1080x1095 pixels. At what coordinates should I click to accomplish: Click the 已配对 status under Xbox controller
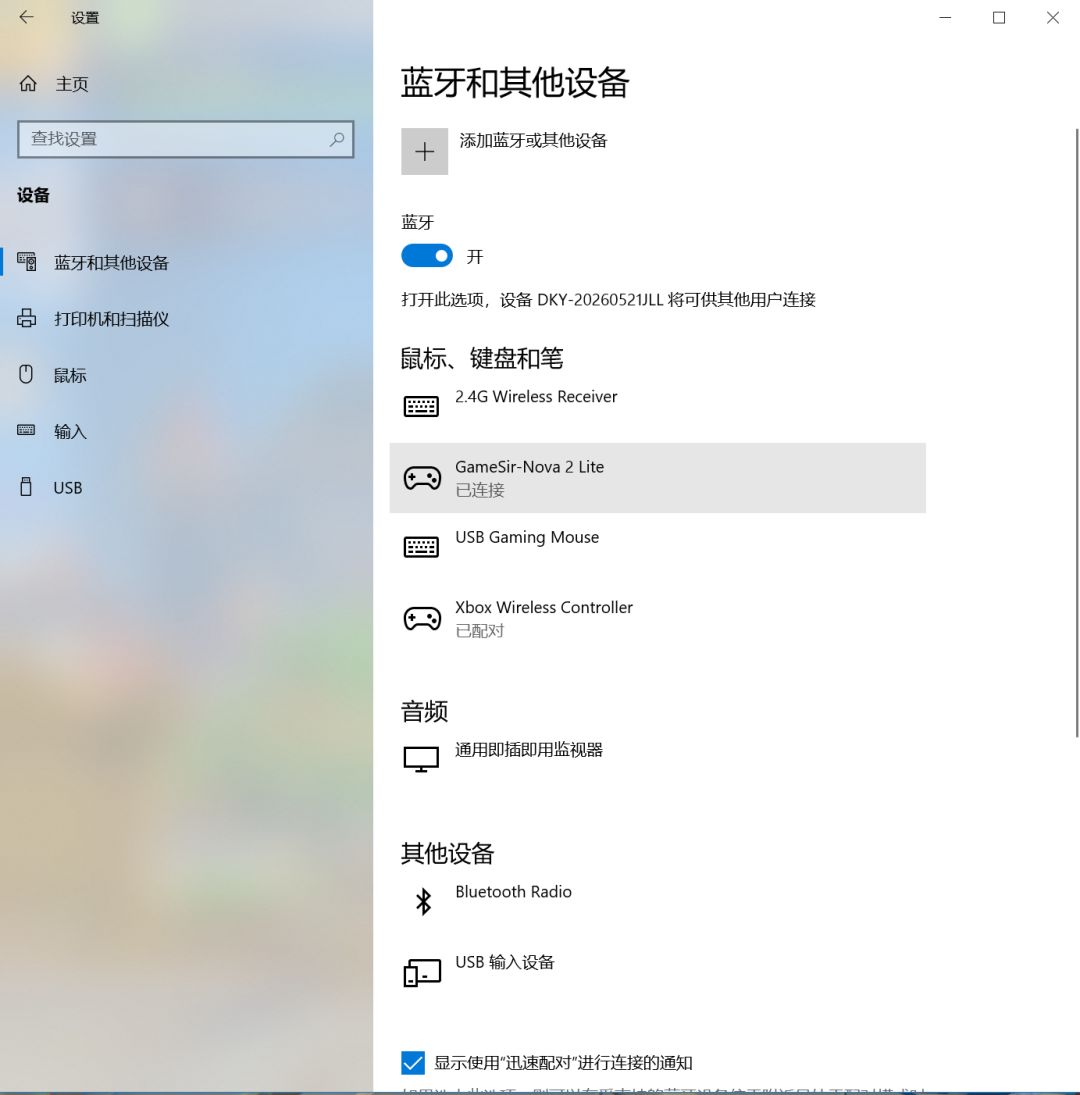coord(480,631)
